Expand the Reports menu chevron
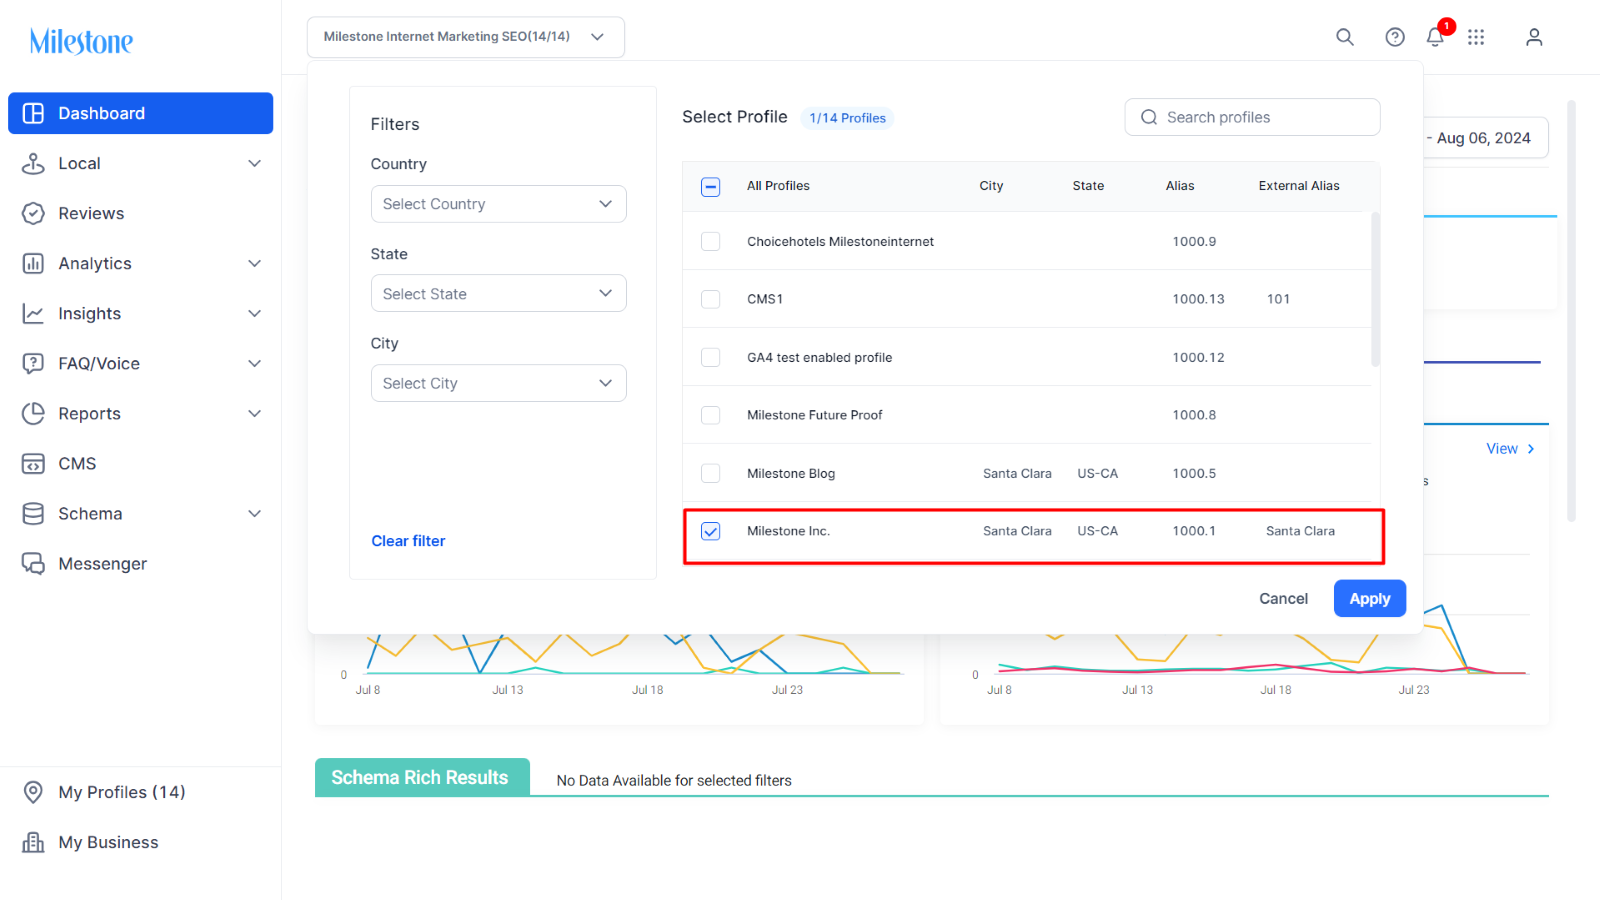The width and height of the screenshot is (1600, 900). 255,413
